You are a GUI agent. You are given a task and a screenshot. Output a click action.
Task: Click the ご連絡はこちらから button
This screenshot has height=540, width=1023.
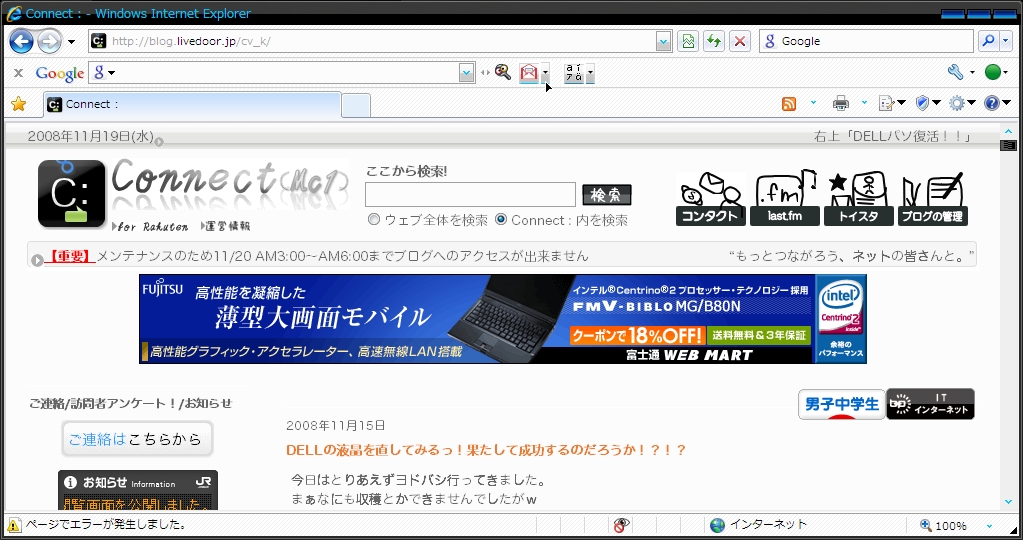click(x=137, y=439)
